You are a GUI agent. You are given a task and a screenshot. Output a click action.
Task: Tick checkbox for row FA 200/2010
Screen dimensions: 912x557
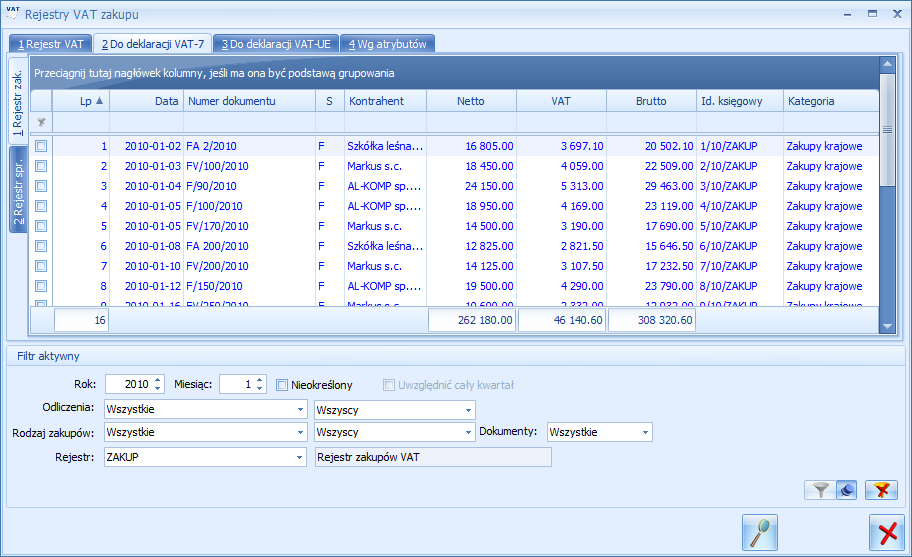coord(41,246)
